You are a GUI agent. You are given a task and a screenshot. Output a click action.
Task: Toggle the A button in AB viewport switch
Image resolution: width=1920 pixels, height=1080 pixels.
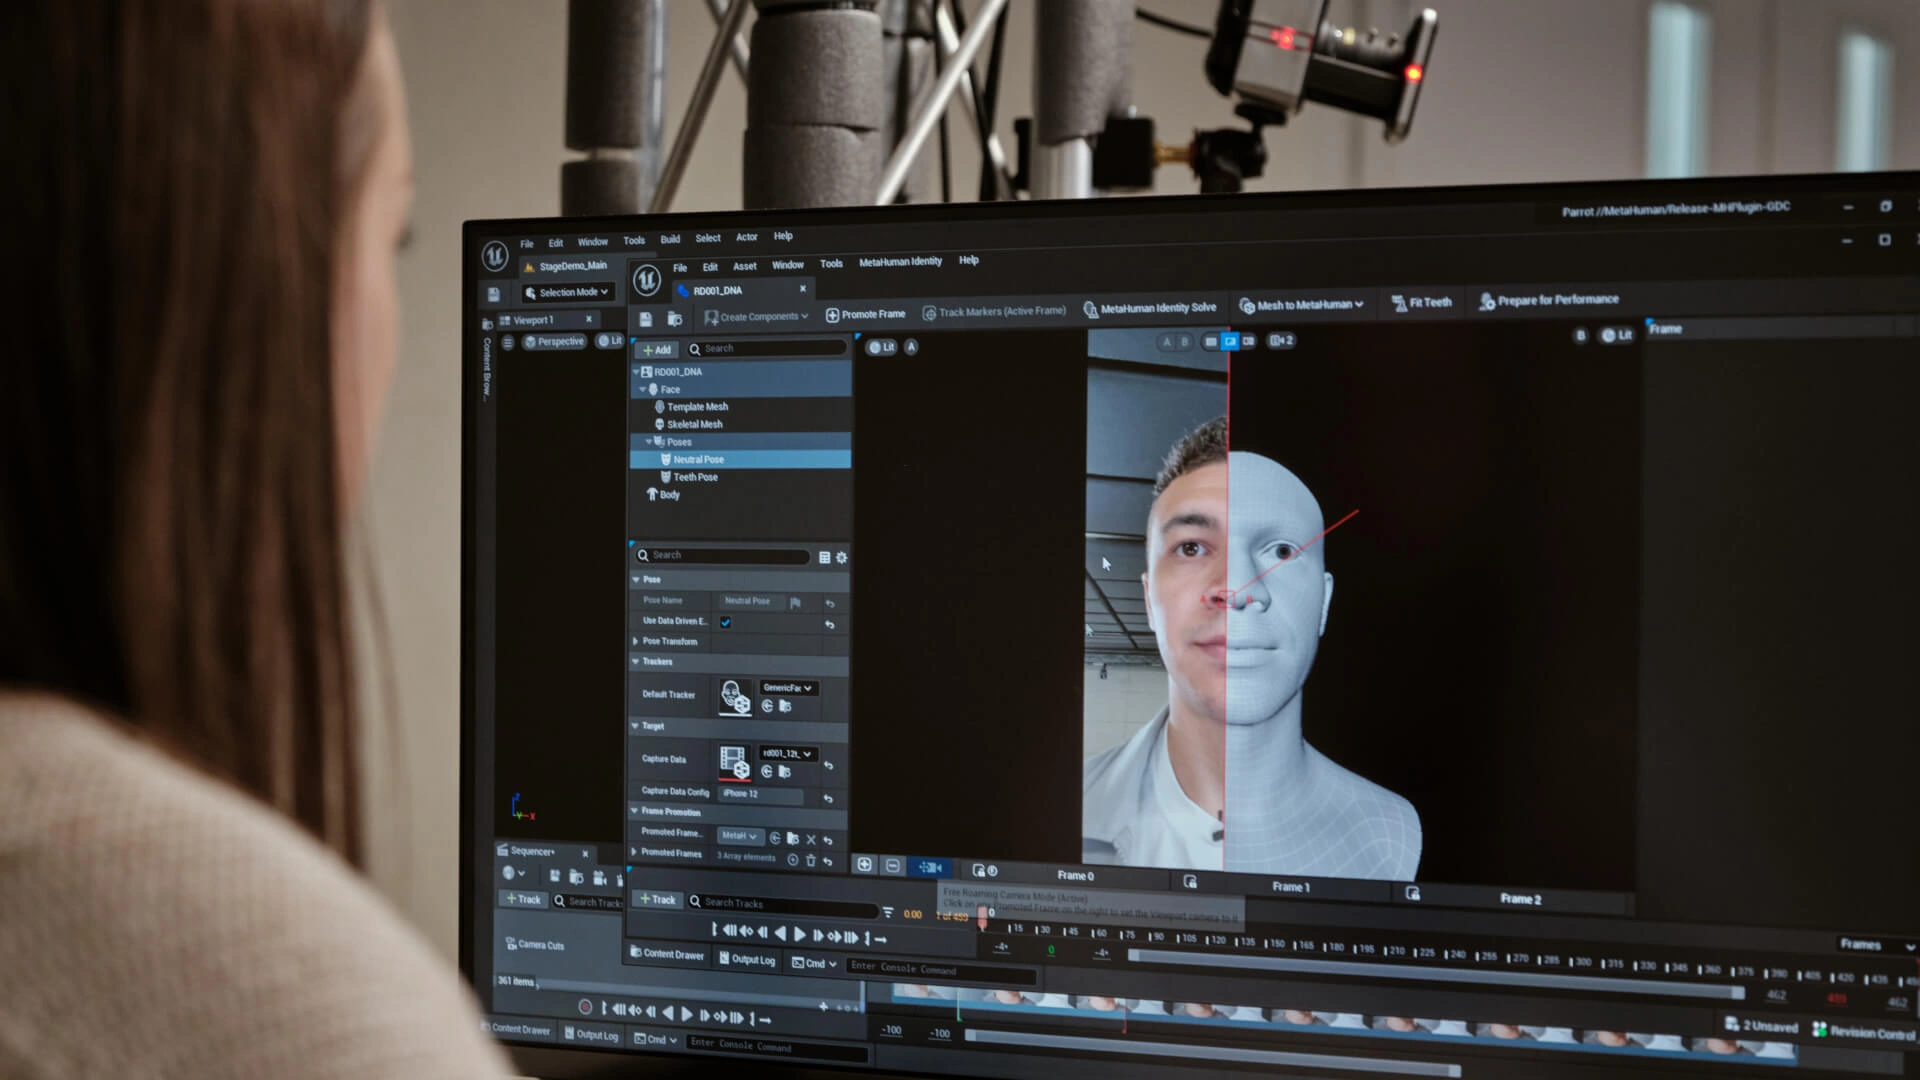click(1166, 342)
